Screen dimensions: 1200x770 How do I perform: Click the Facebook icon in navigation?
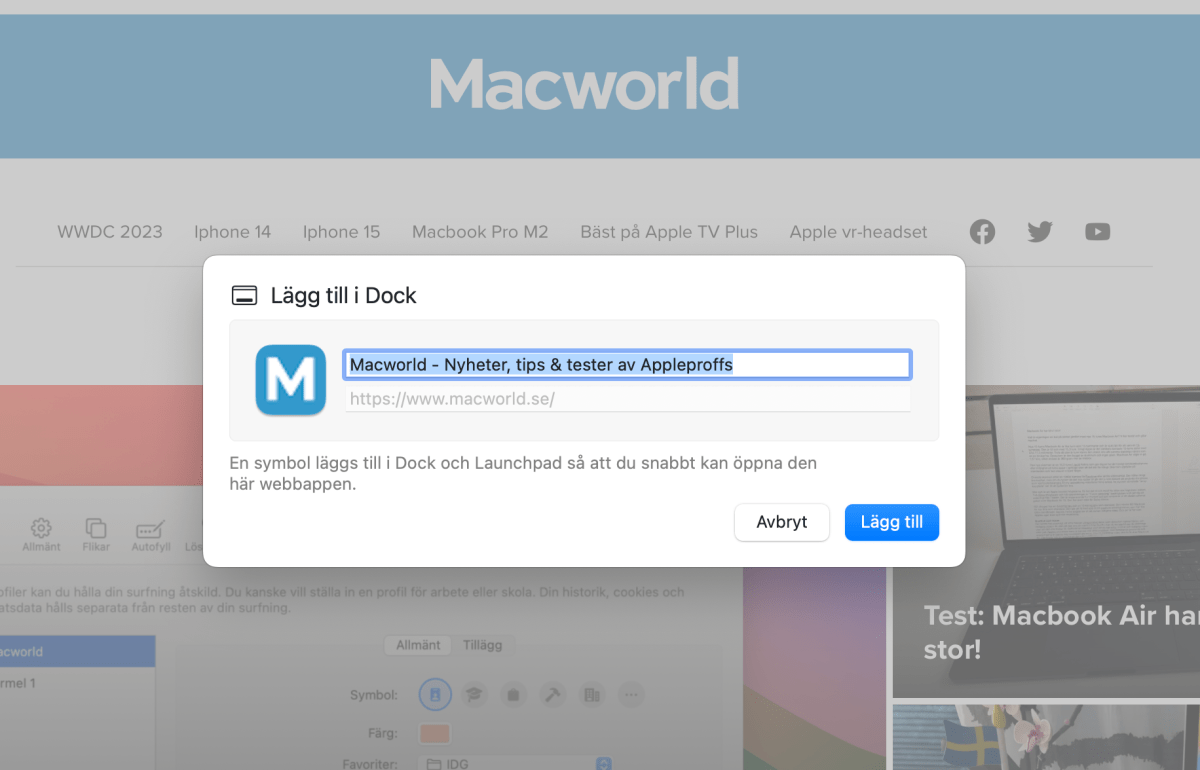(982, 232)
